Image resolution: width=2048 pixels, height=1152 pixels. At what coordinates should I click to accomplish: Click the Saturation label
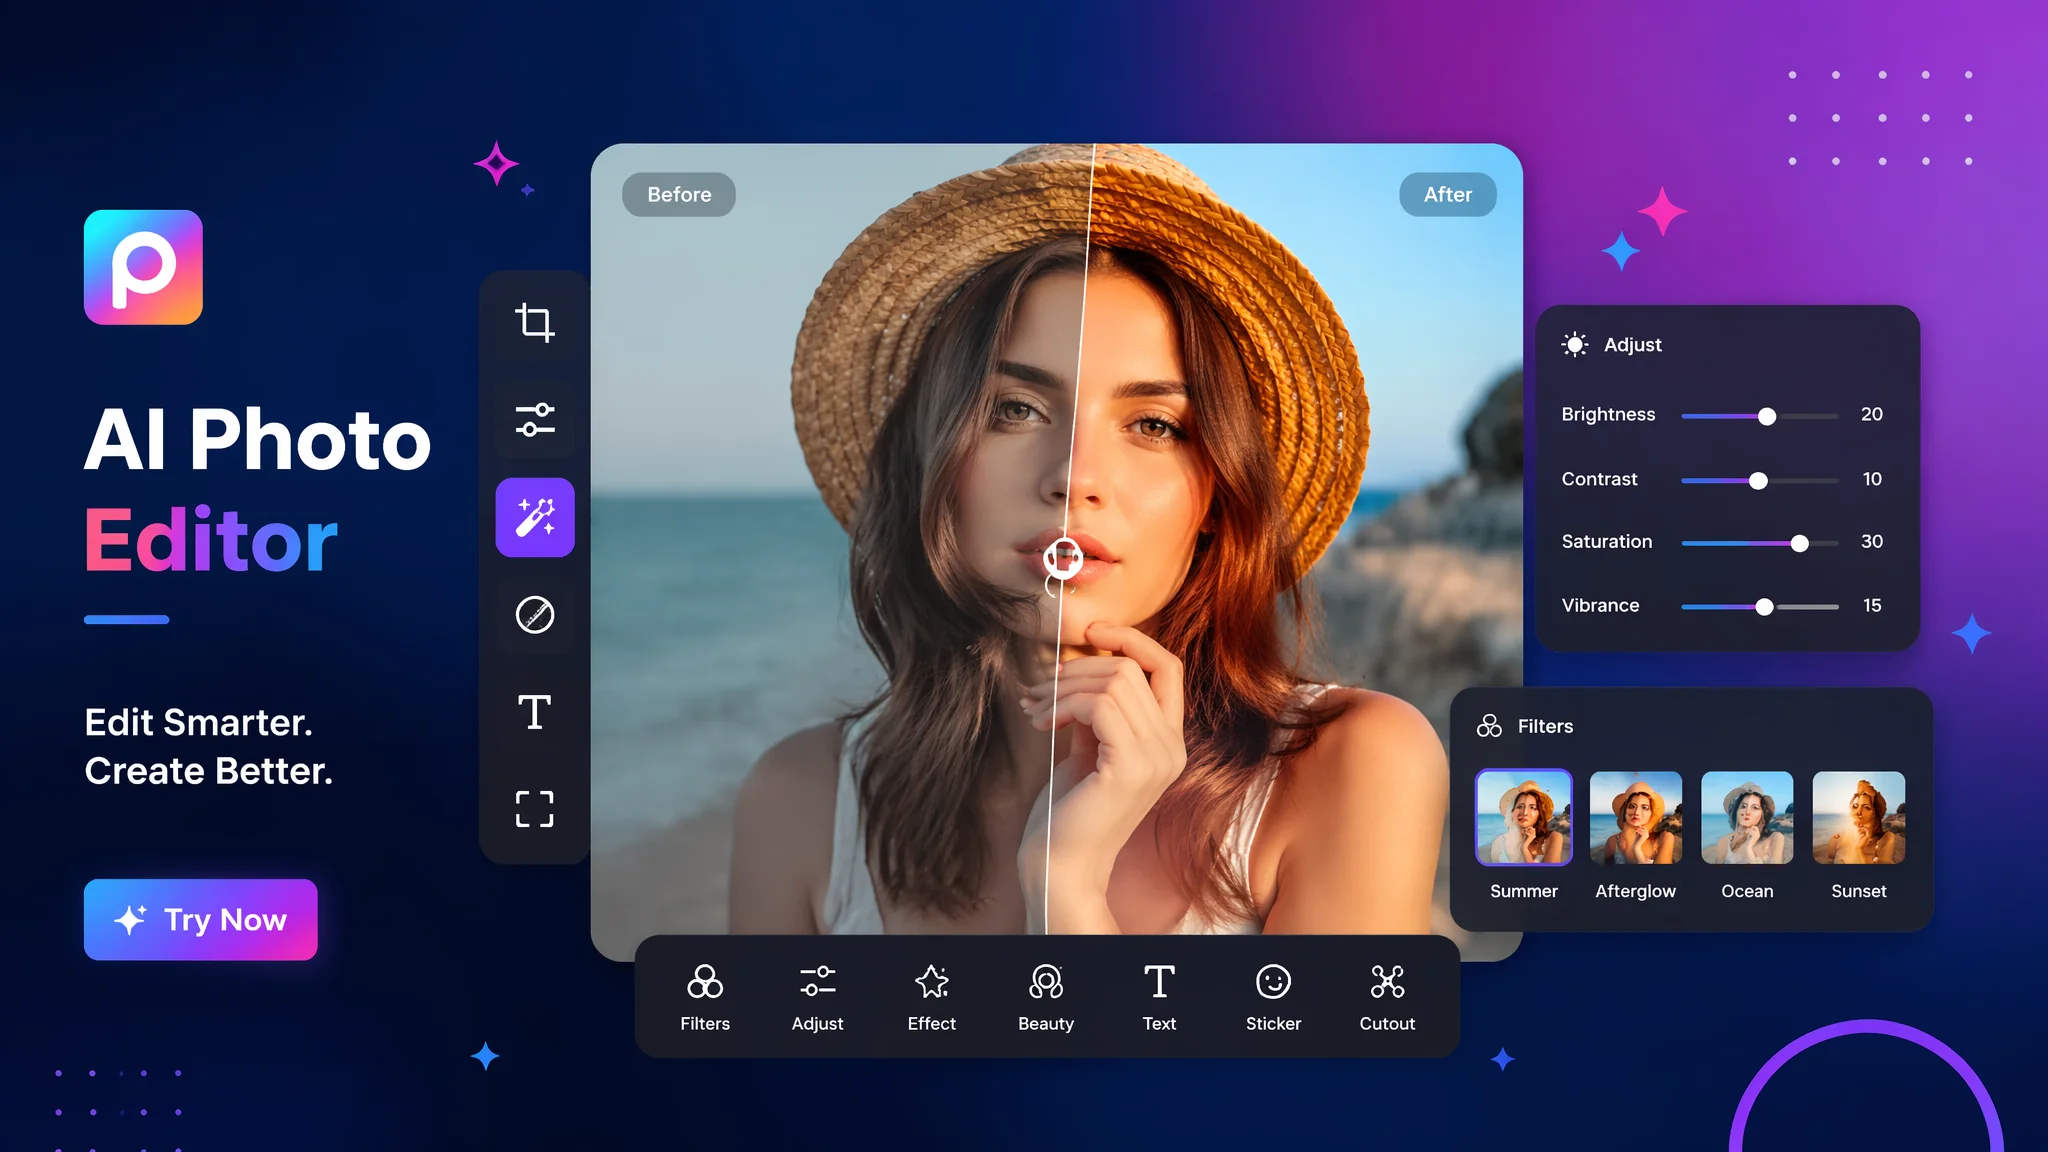tap(1607, 541)
